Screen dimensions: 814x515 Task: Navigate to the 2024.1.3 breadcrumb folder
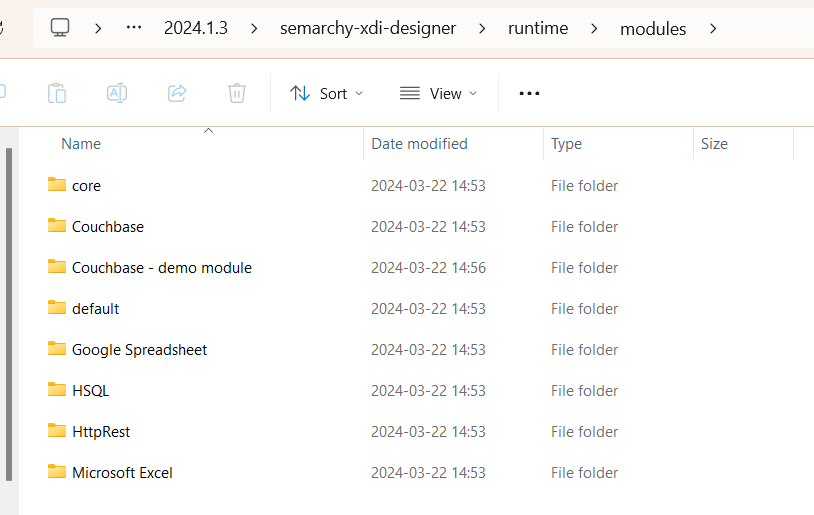(x=196, y=28)
